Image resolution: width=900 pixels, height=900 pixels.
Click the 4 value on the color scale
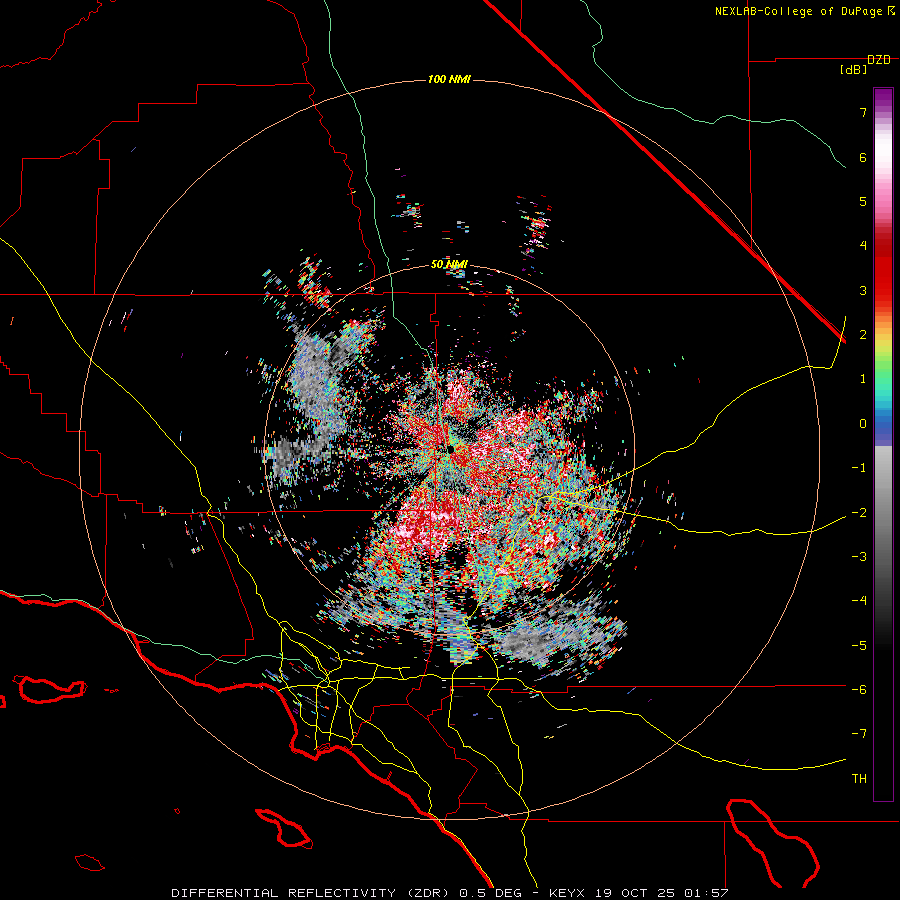tap(863, 246)
